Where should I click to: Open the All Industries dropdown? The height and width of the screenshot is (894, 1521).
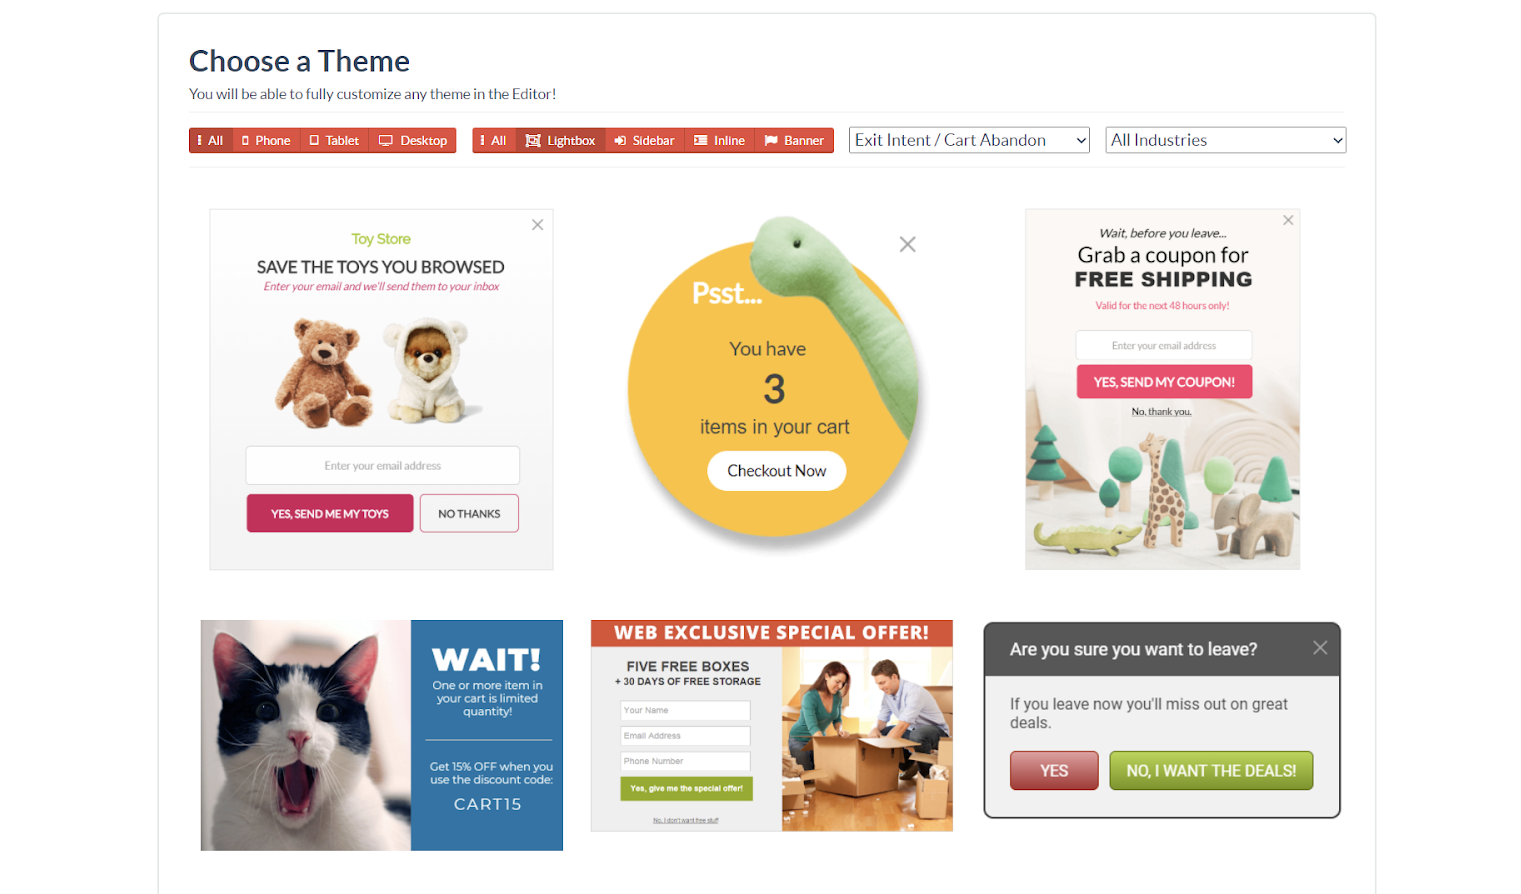click(x=1226, y=140)
